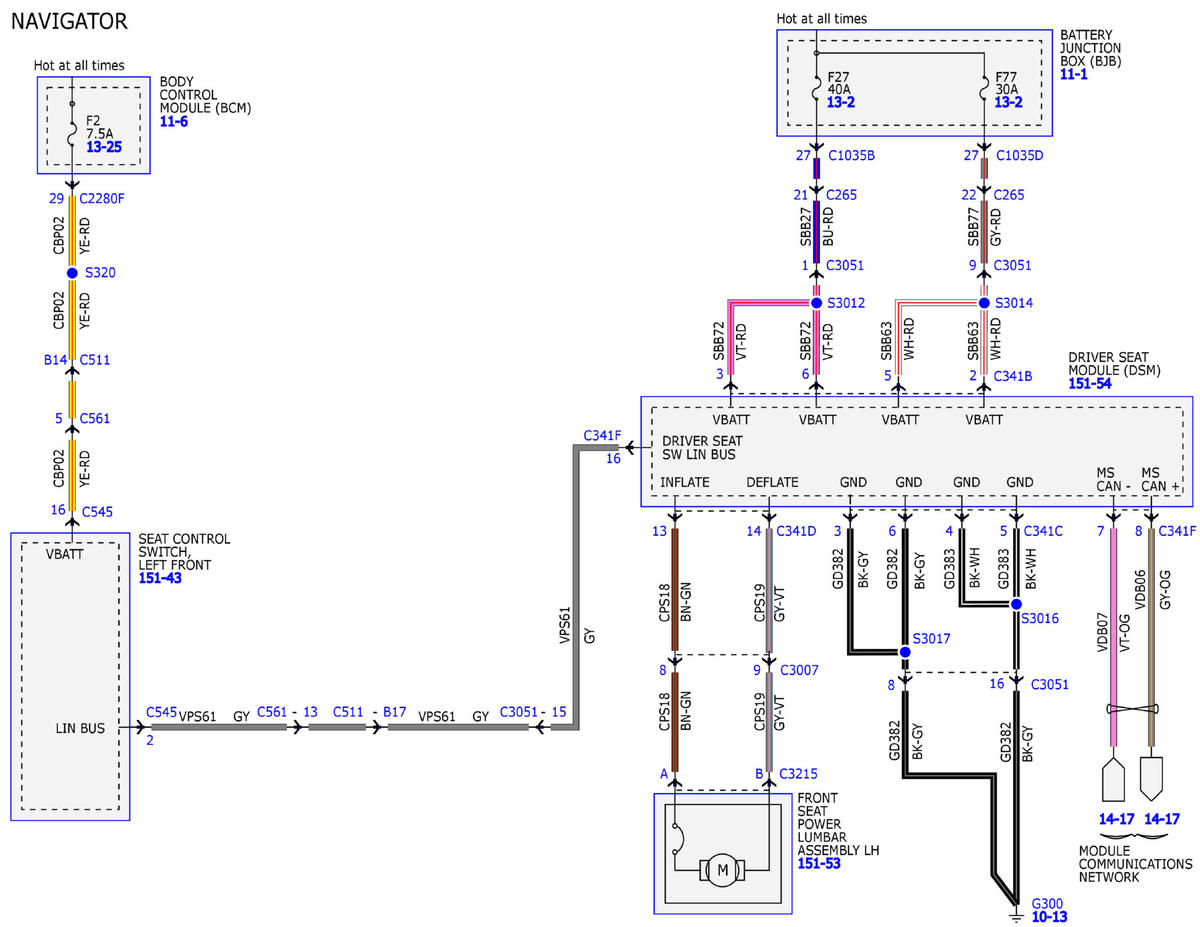Open Driver Seat Module link 151-54

click(x=1090, y=383)
